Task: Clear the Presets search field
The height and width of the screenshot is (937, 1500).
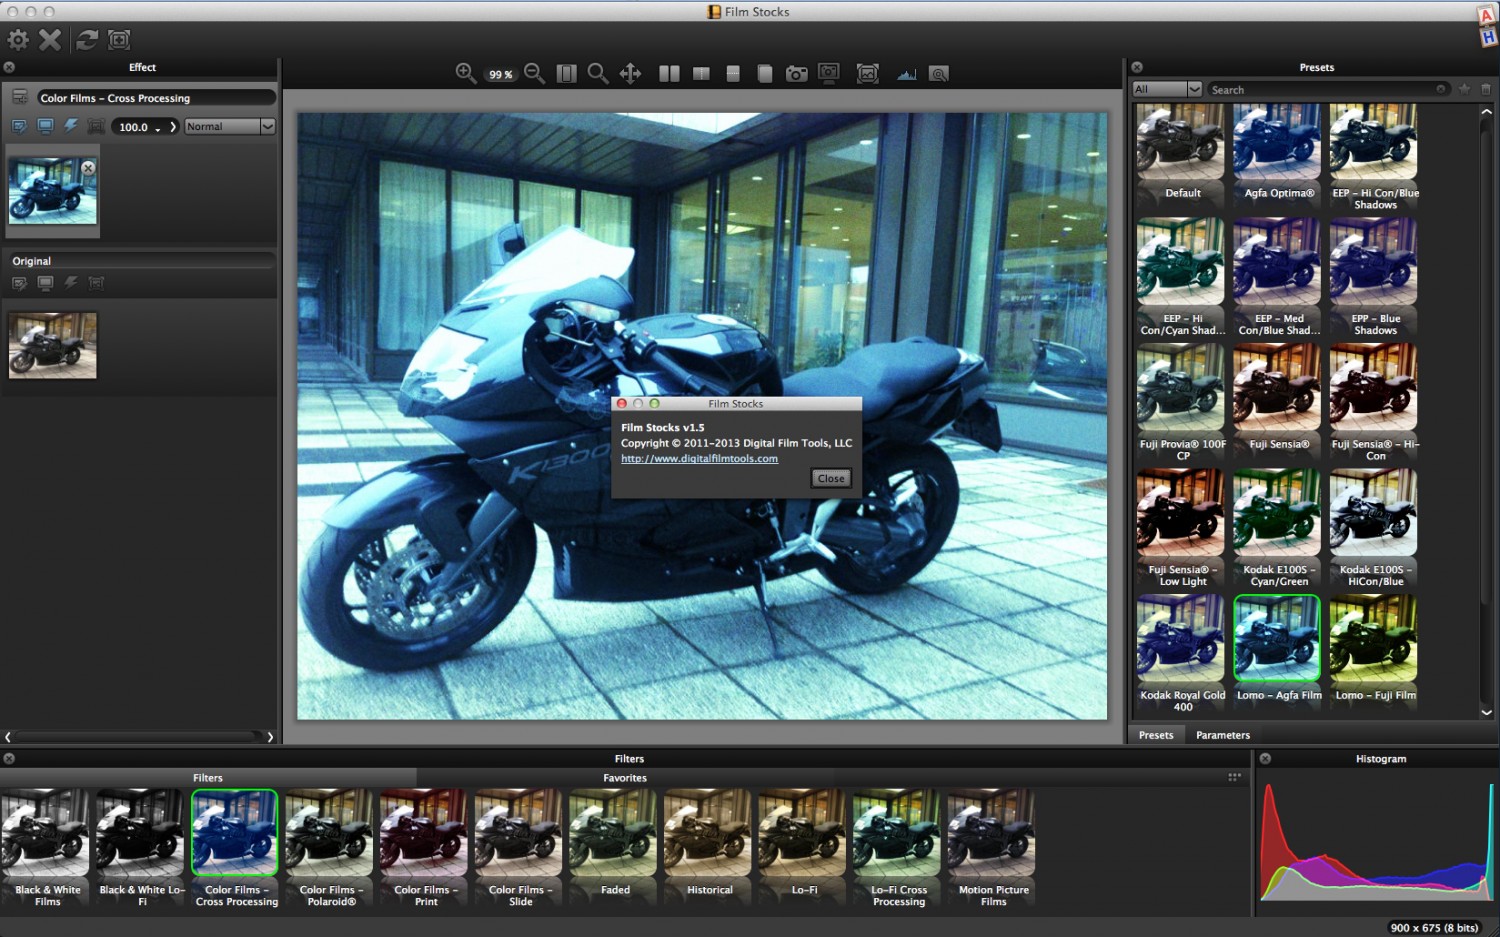Action: [x=1441, y=89]
